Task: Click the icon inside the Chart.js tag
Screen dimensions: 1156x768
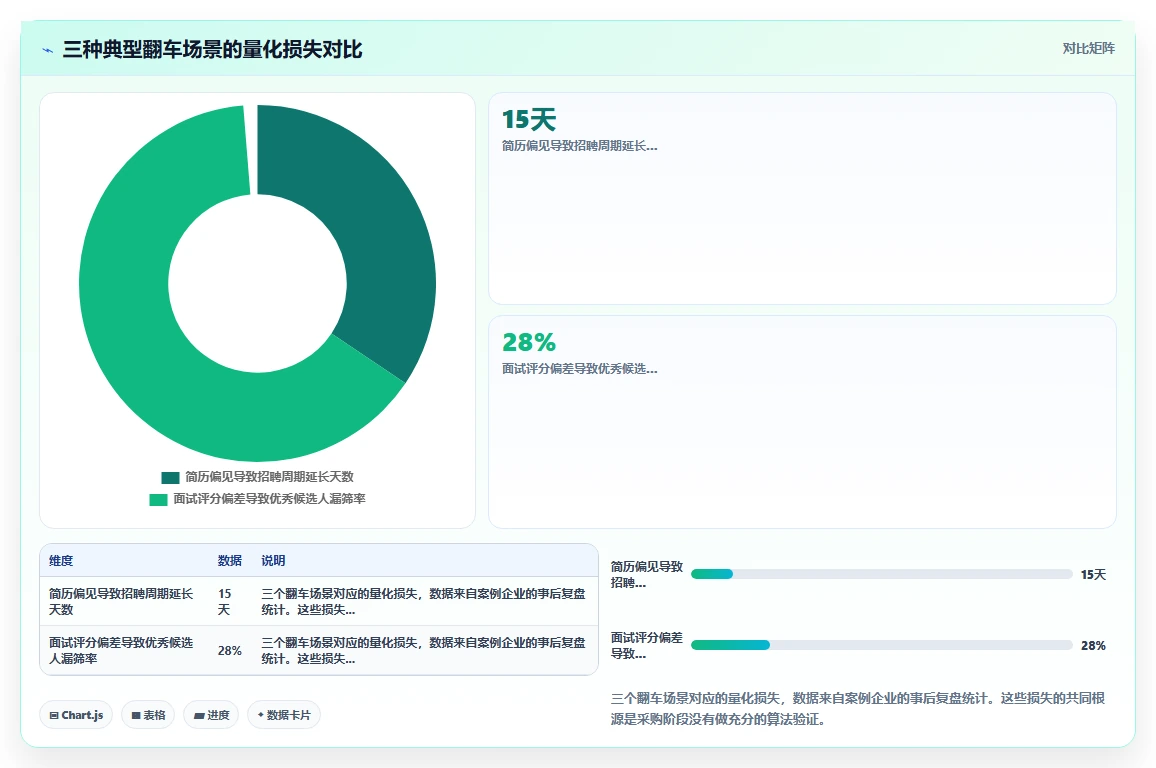Action: coord(54,716)
